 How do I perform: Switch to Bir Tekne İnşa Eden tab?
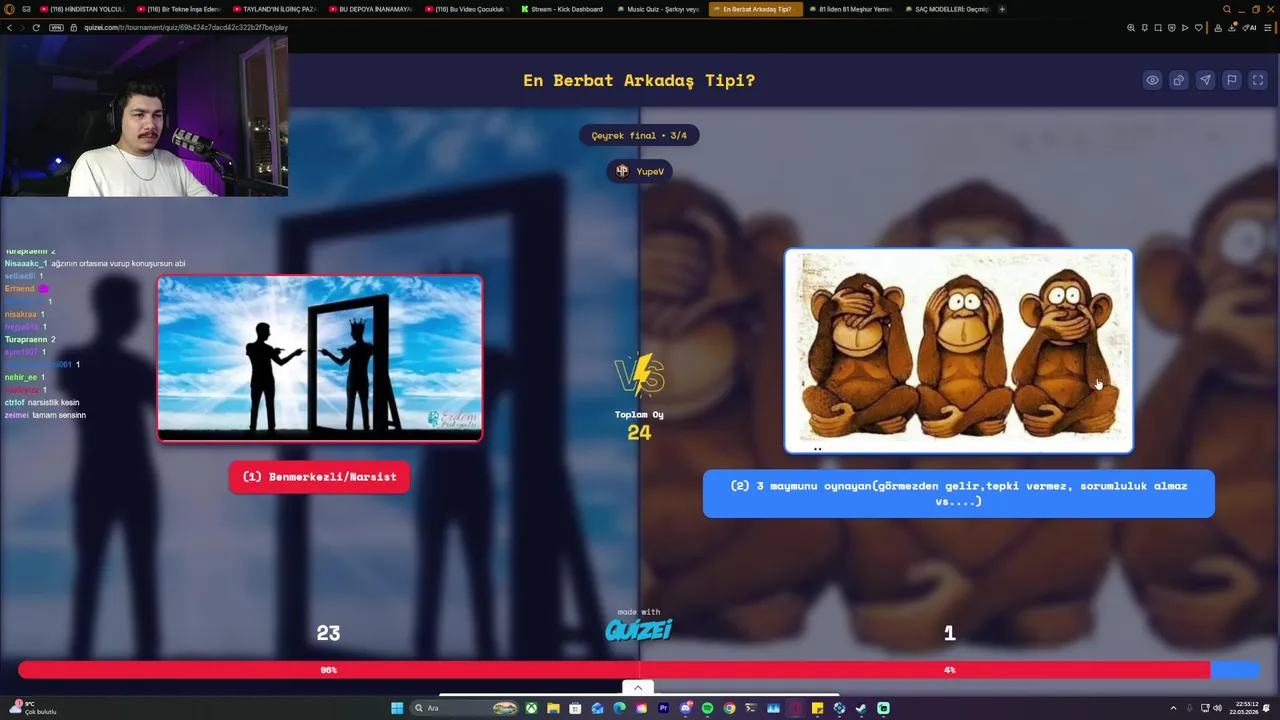[177, 9]
